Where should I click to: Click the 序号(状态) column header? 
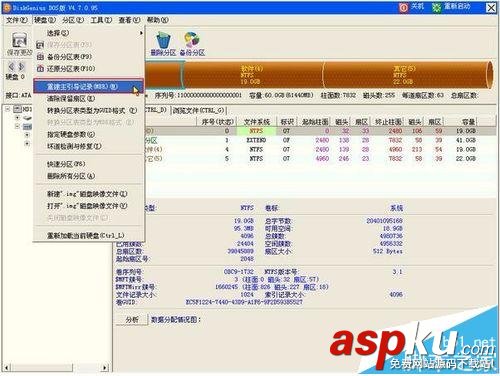217,122
